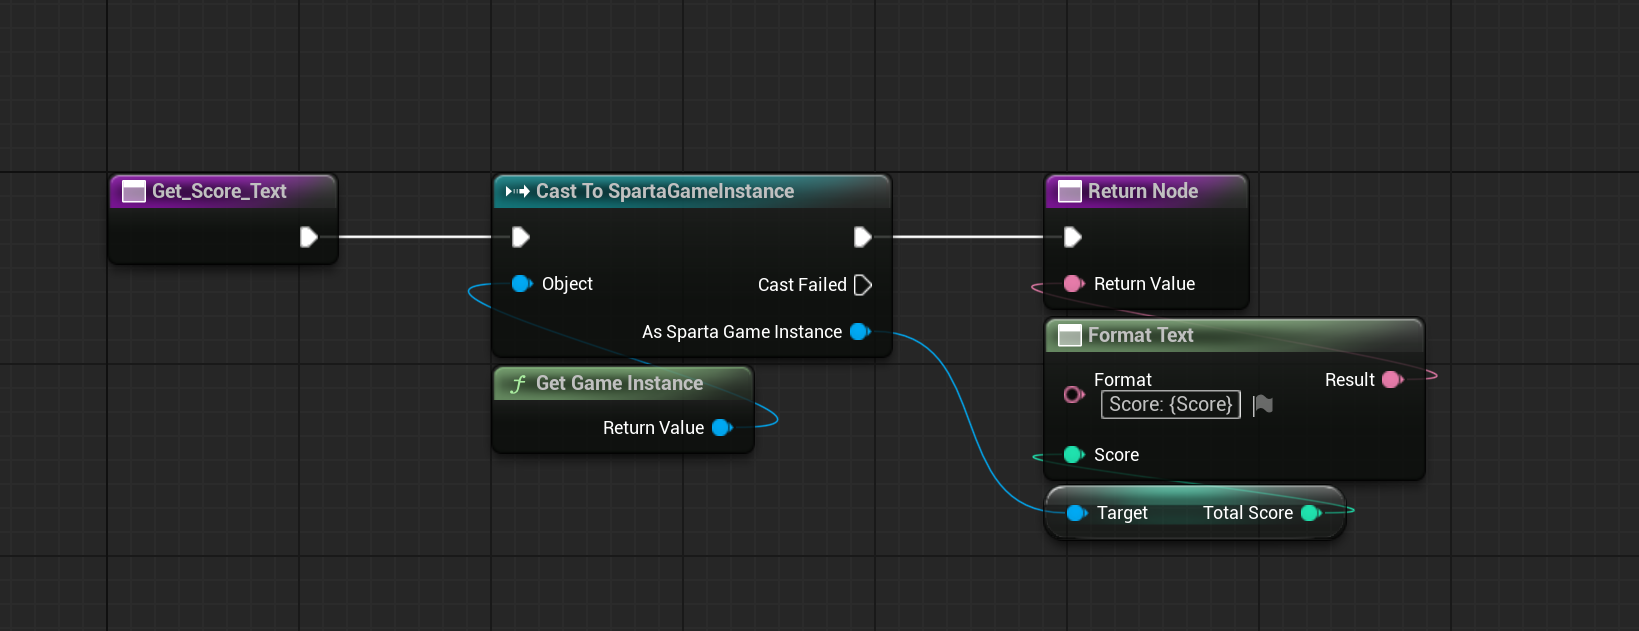Click the Format Text Result output pin
This screenshot has height=631, width=1639.
click(x=1392, y=380)
